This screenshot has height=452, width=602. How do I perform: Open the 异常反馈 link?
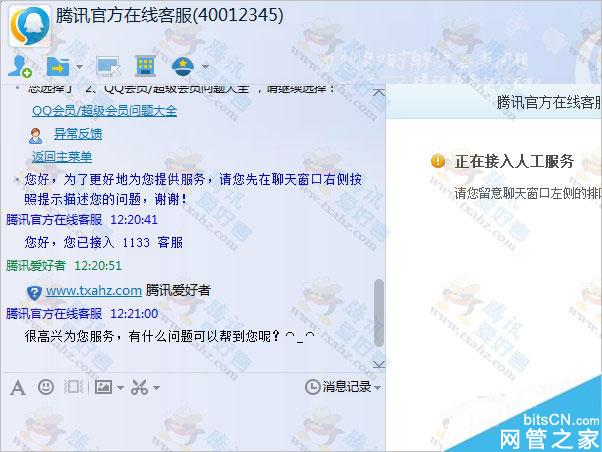pos(78,134)
